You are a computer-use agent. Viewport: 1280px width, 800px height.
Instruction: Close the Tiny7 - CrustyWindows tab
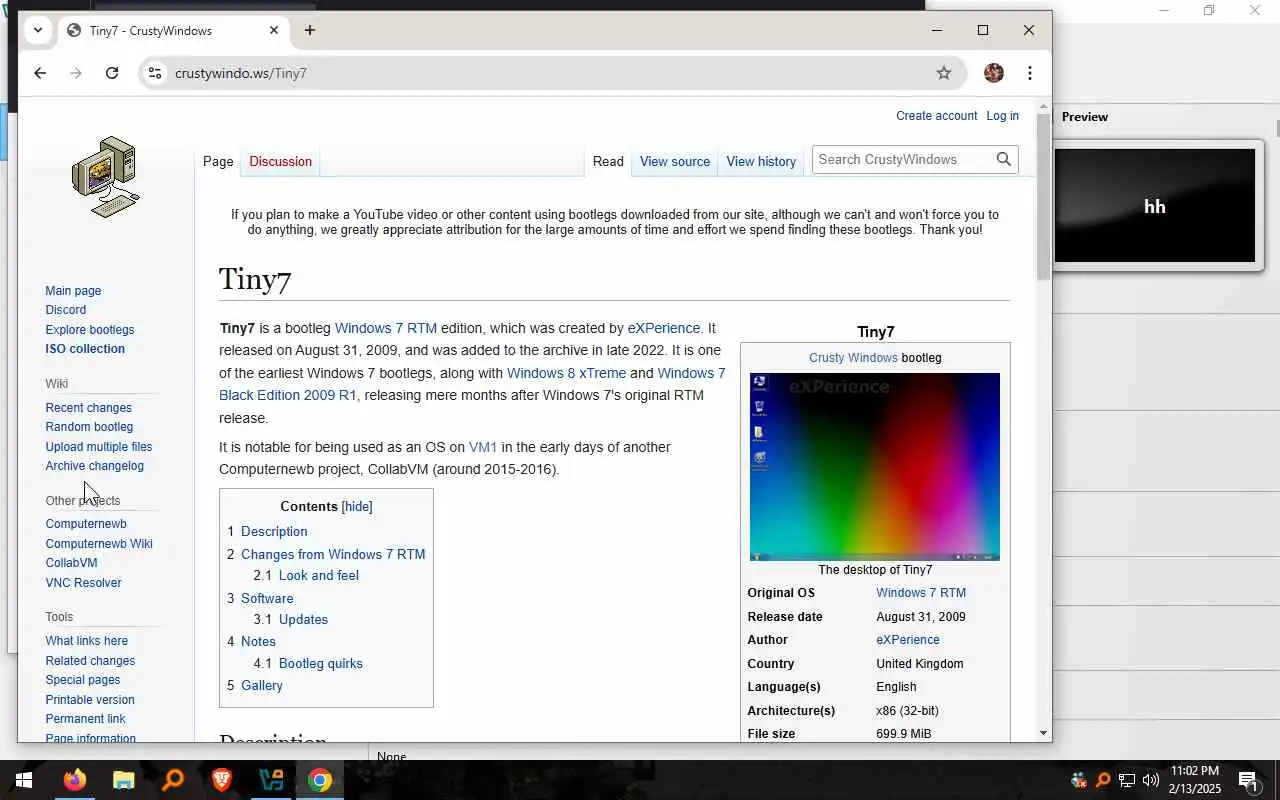click(273, 30)
